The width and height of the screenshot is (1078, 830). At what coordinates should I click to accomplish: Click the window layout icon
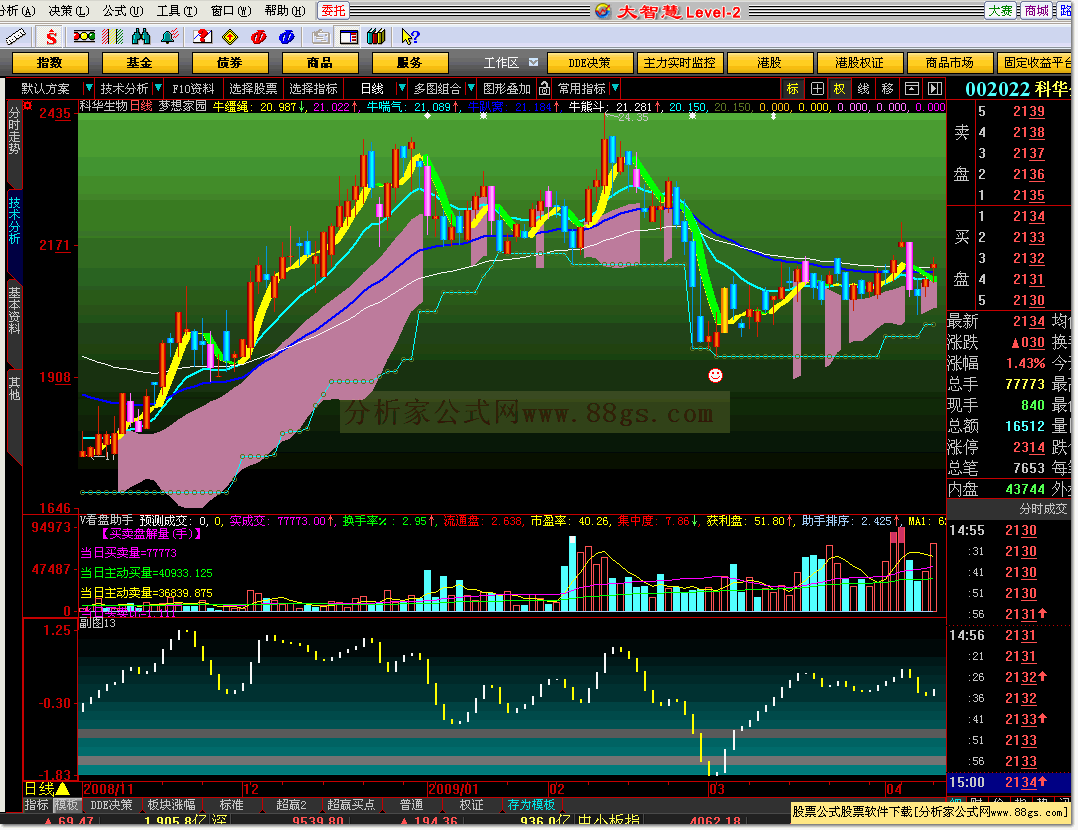[x=349, y=37]
